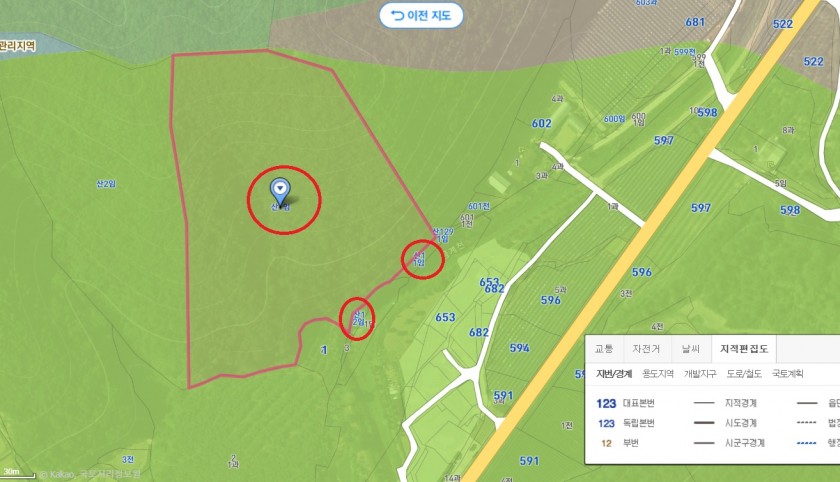Click the 시군구경계 line legend symbol

click(x=704, y=443)
